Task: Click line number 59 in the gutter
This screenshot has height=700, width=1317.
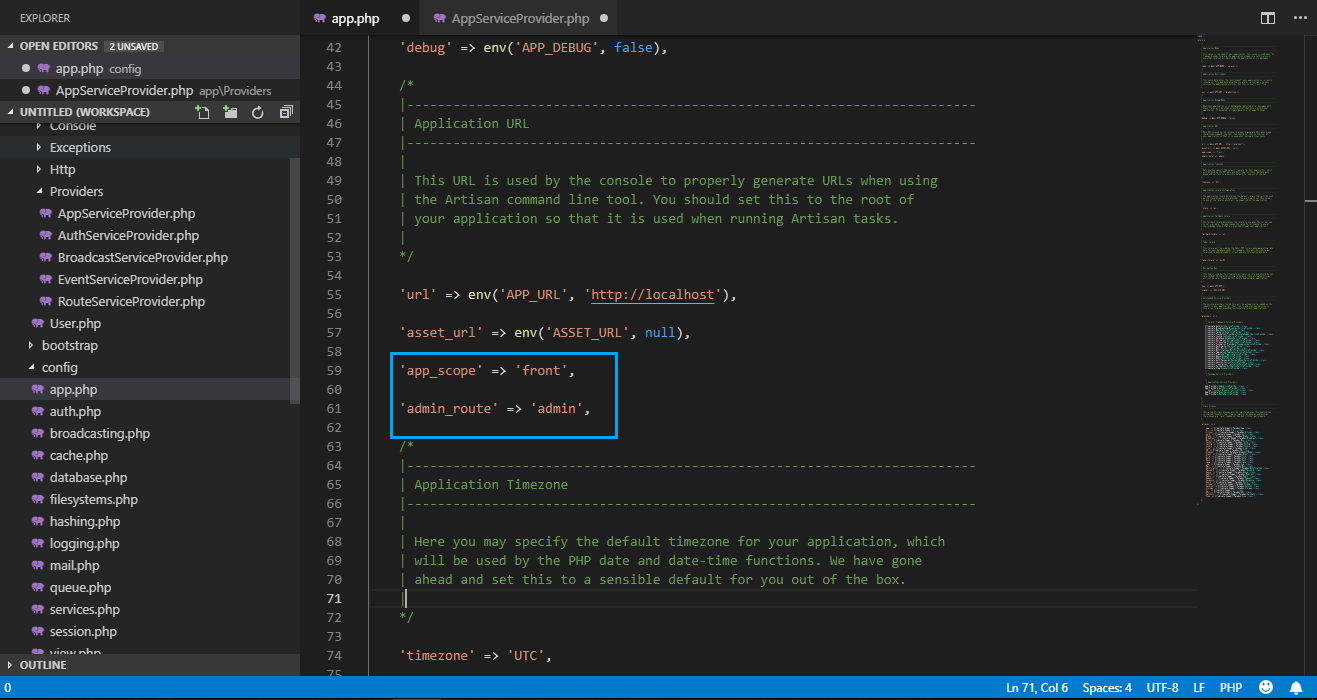Action: (333, 370)
